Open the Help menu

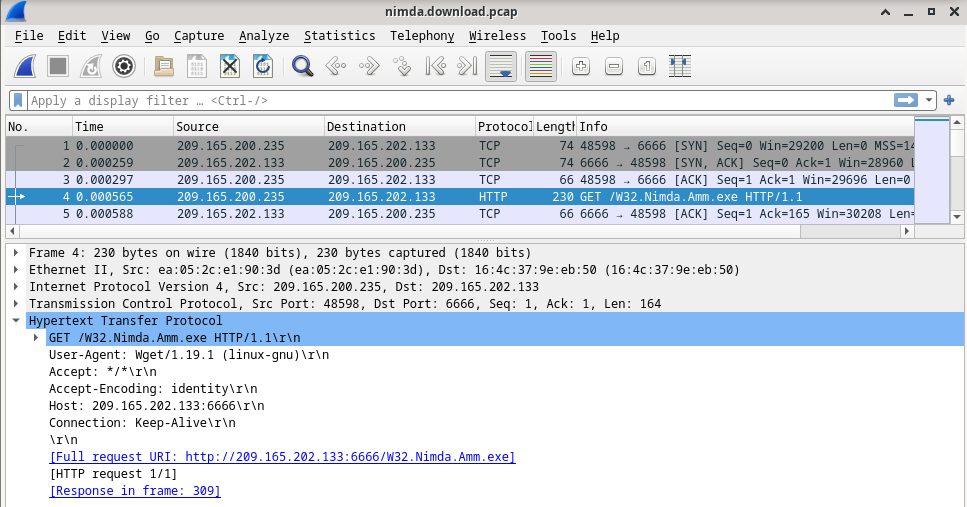(604, 36)
